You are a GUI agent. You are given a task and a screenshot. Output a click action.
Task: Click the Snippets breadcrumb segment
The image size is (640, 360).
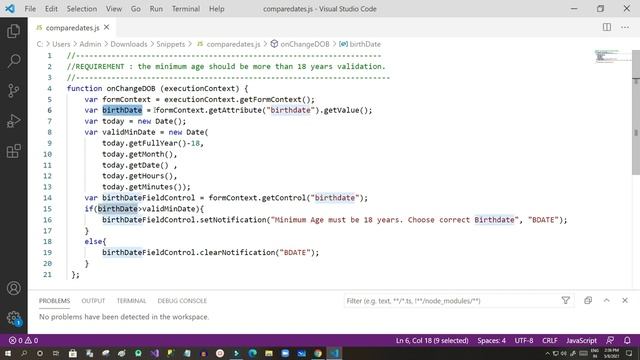(171, 44)
